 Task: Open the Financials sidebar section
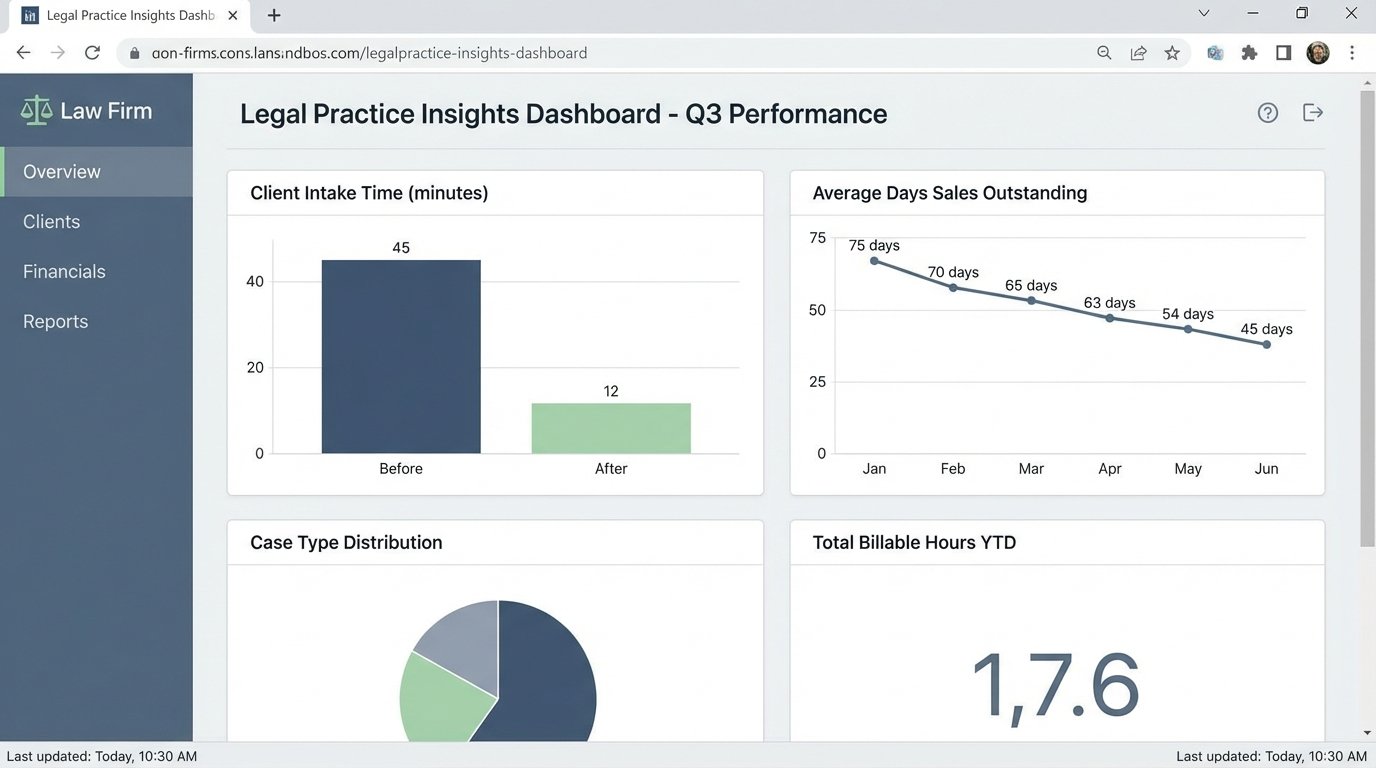click(64, 271)
